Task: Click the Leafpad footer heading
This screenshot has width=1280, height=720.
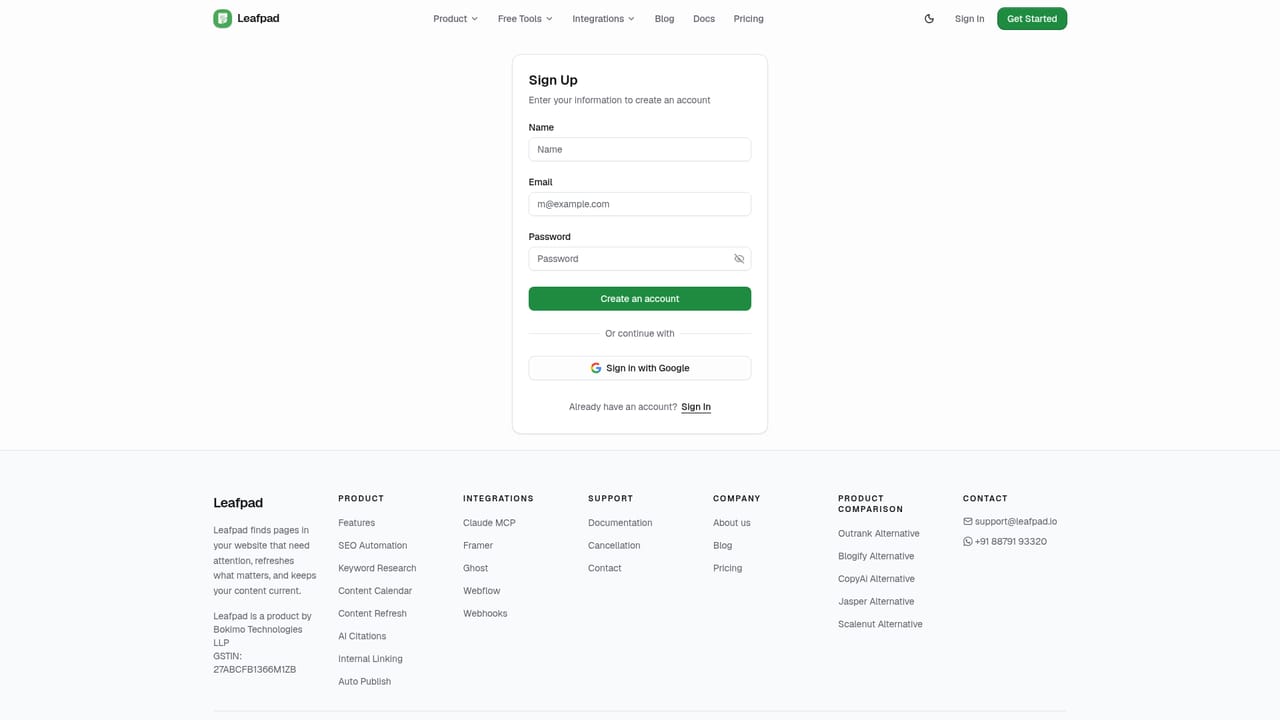Action: click(x=238, y=503)
